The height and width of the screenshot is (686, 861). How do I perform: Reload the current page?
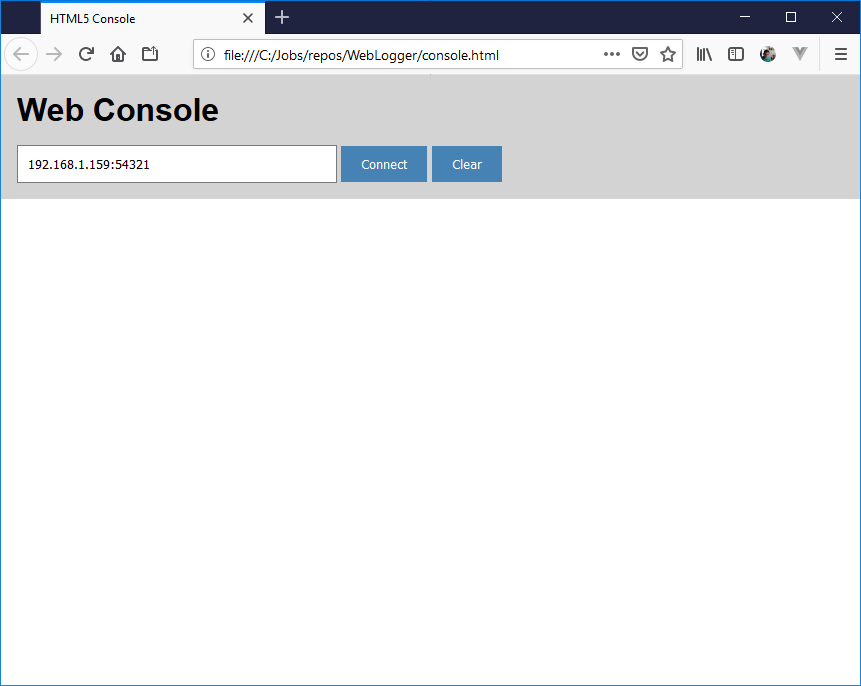point(86,55)
